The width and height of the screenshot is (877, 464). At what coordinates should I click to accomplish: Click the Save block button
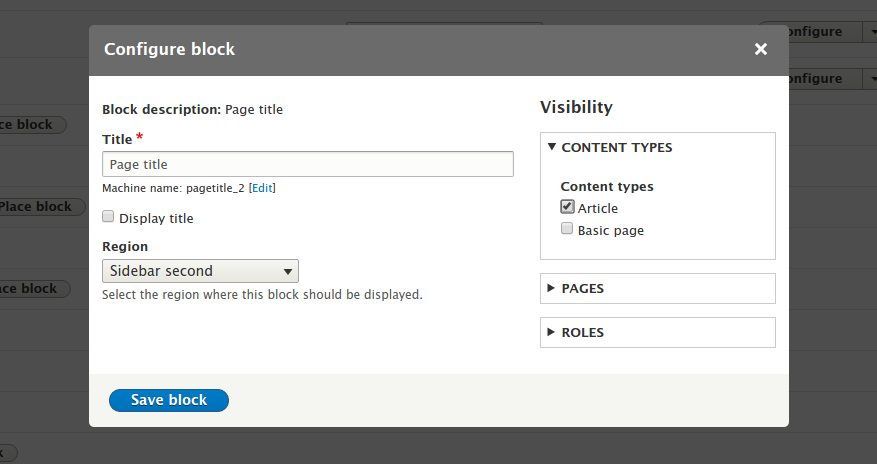tap(169, 400)
